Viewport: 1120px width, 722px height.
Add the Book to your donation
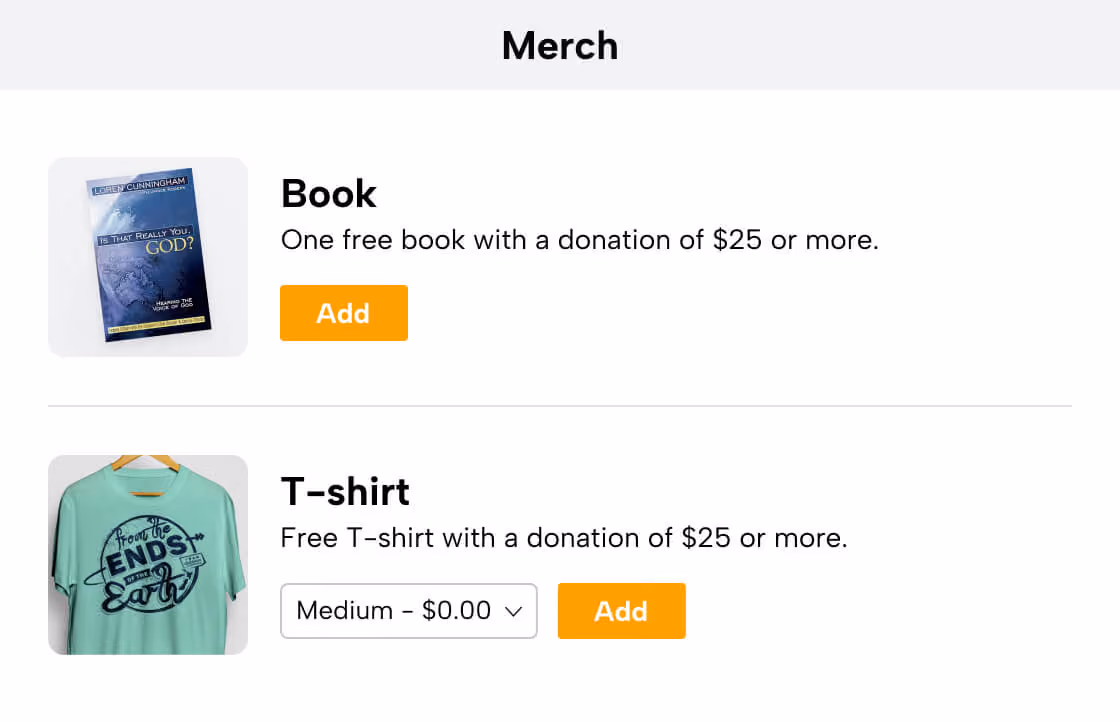344,313
